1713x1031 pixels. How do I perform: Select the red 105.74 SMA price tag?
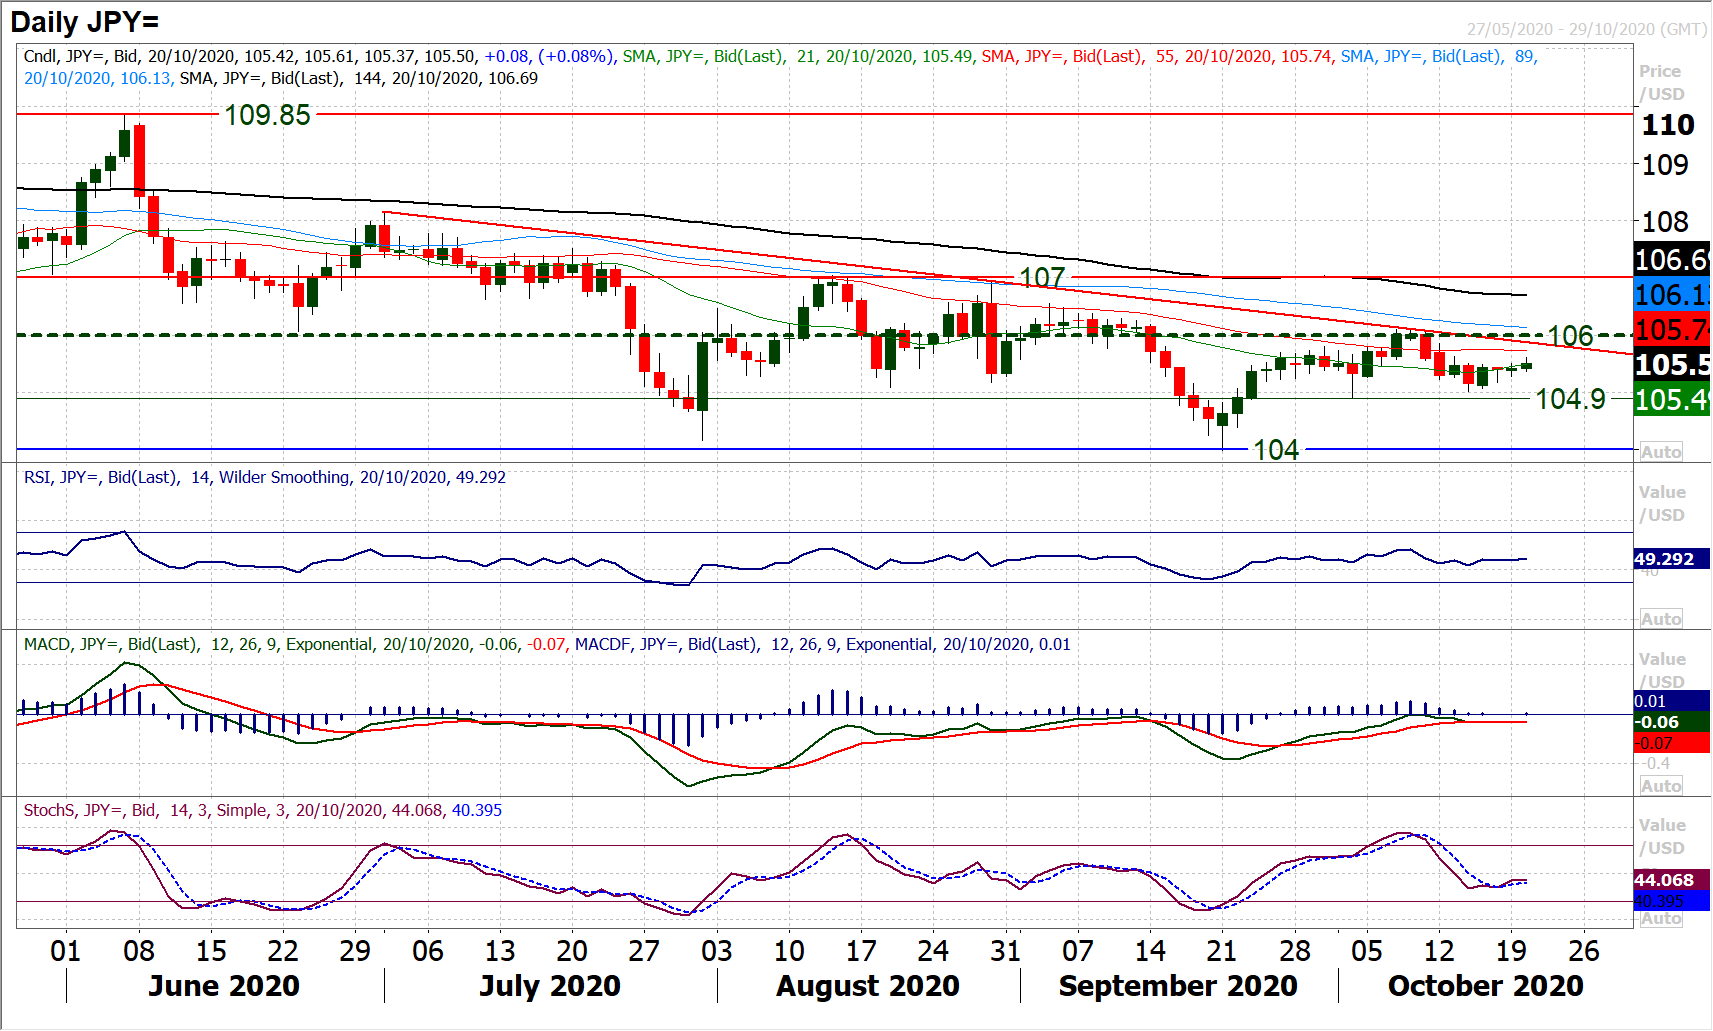1671,329
